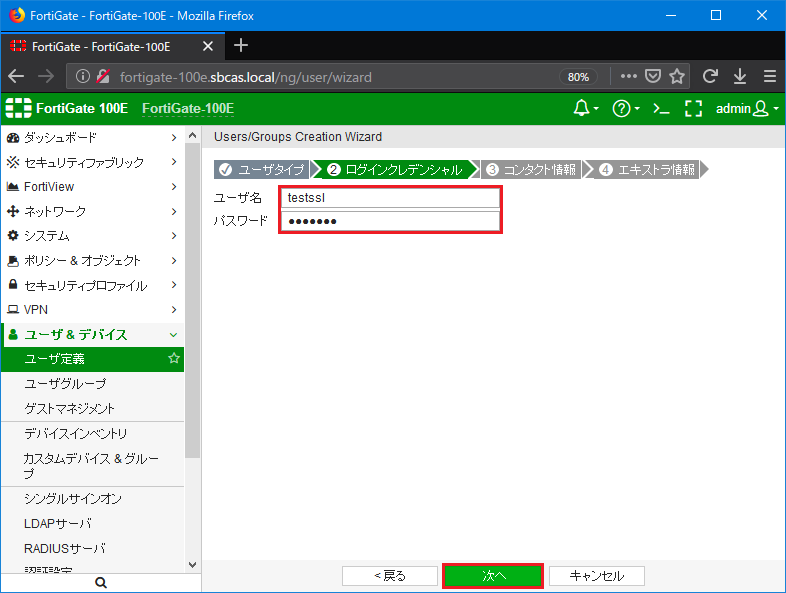Select step 3 コンタクト情報
Screen dimensions: 786x593
coord(531,169)
